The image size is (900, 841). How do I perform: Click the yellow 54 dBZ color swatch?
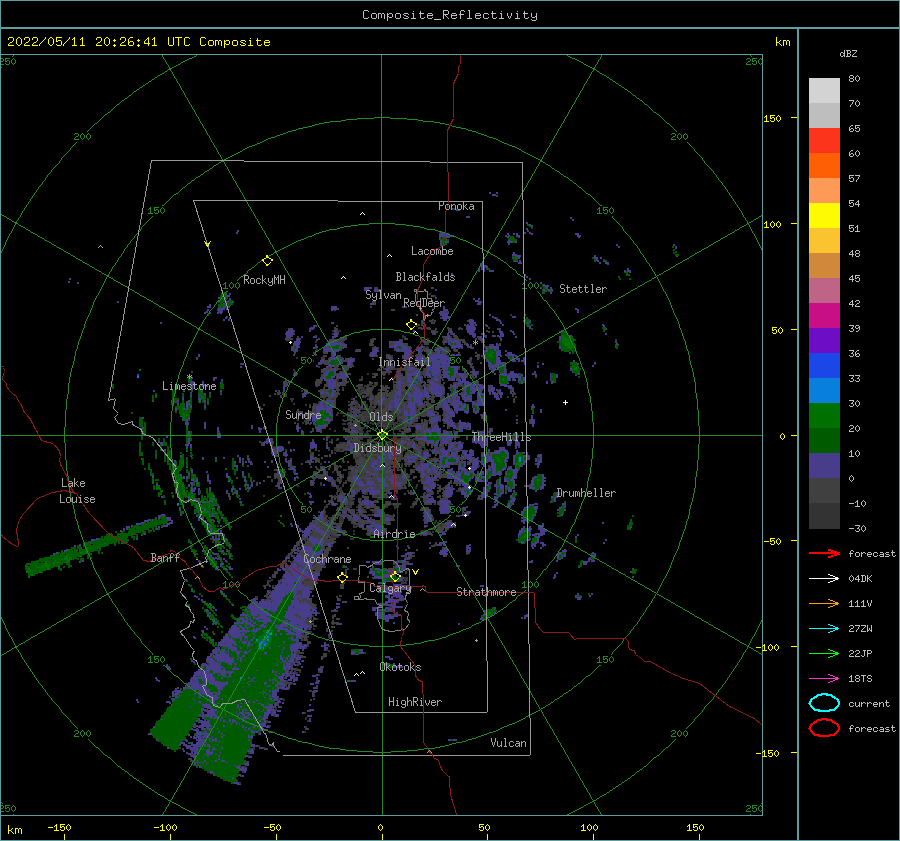pos(824,216)
